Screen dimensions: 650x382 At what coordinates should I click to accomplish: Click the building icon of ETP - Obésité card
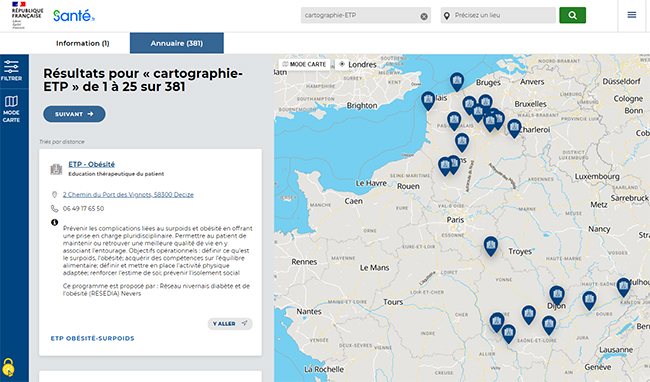[56, 169]
